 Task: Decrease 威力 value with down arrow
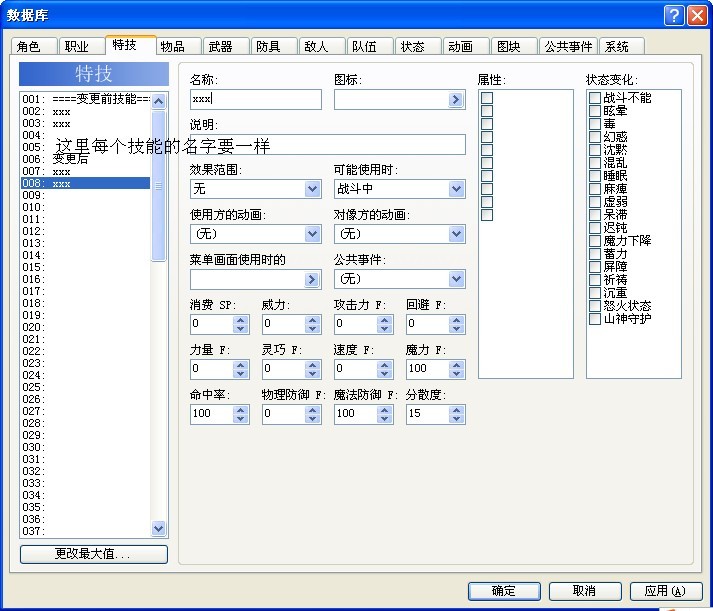(x=312, y=329)
